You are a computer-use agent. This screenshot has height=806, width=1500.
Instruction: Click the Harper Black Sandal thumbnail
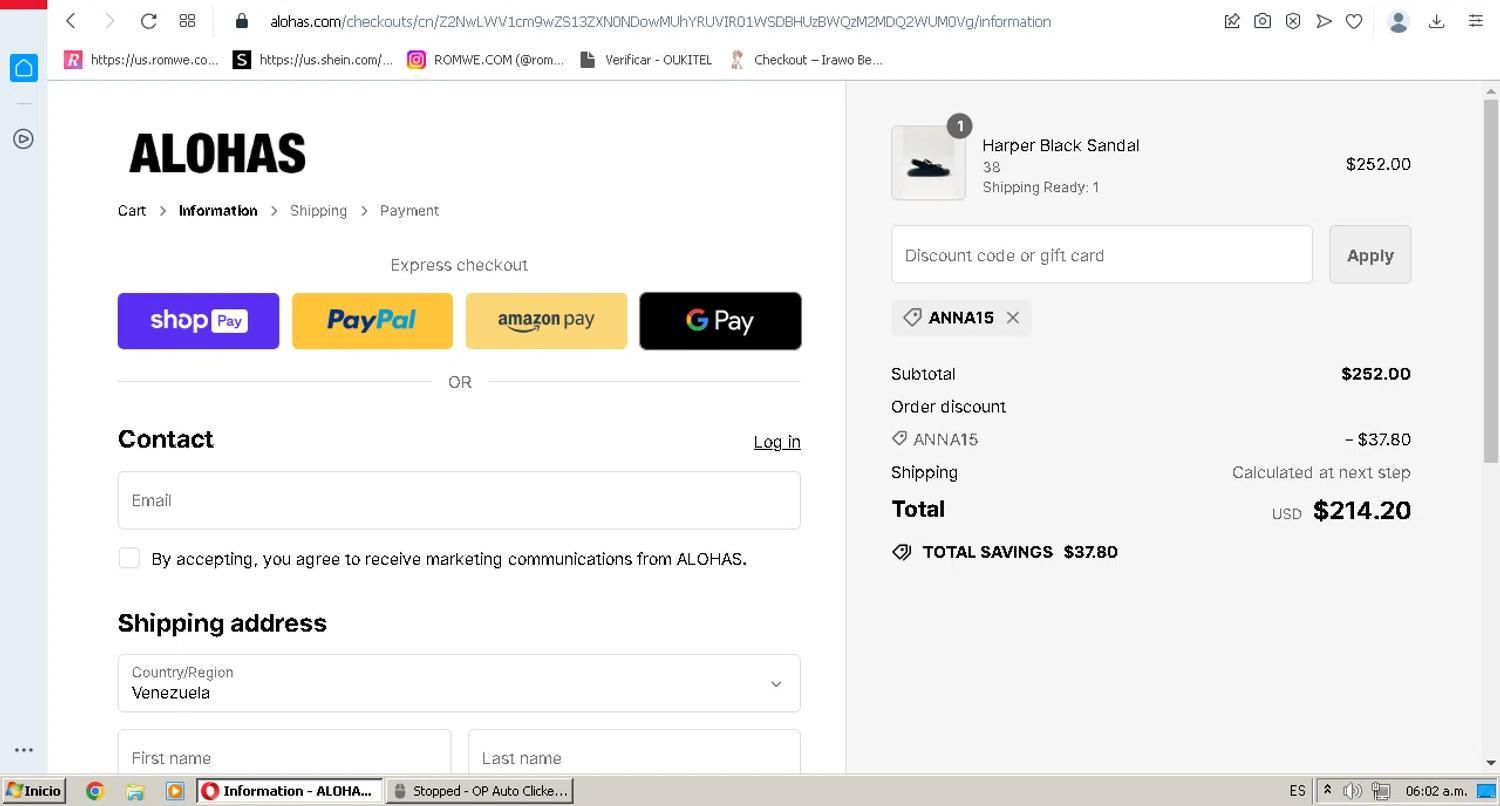928,163
